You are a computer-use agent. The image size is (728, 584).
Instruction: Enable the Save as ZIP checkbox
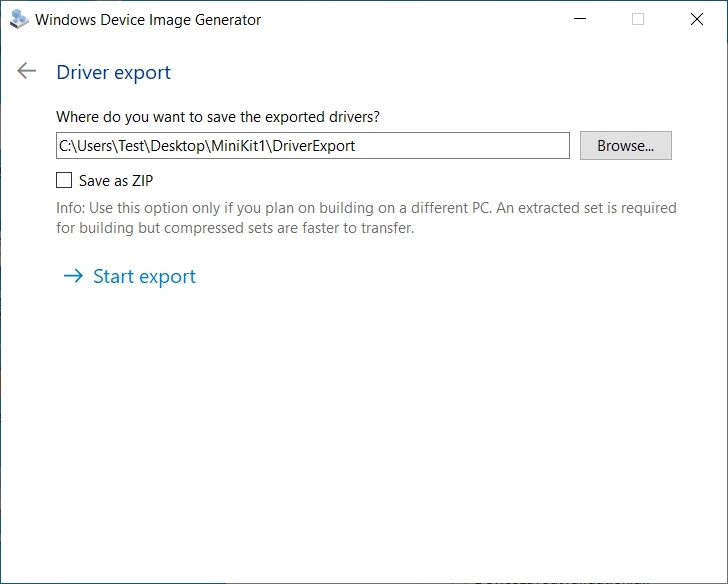[x=64, y=181]
